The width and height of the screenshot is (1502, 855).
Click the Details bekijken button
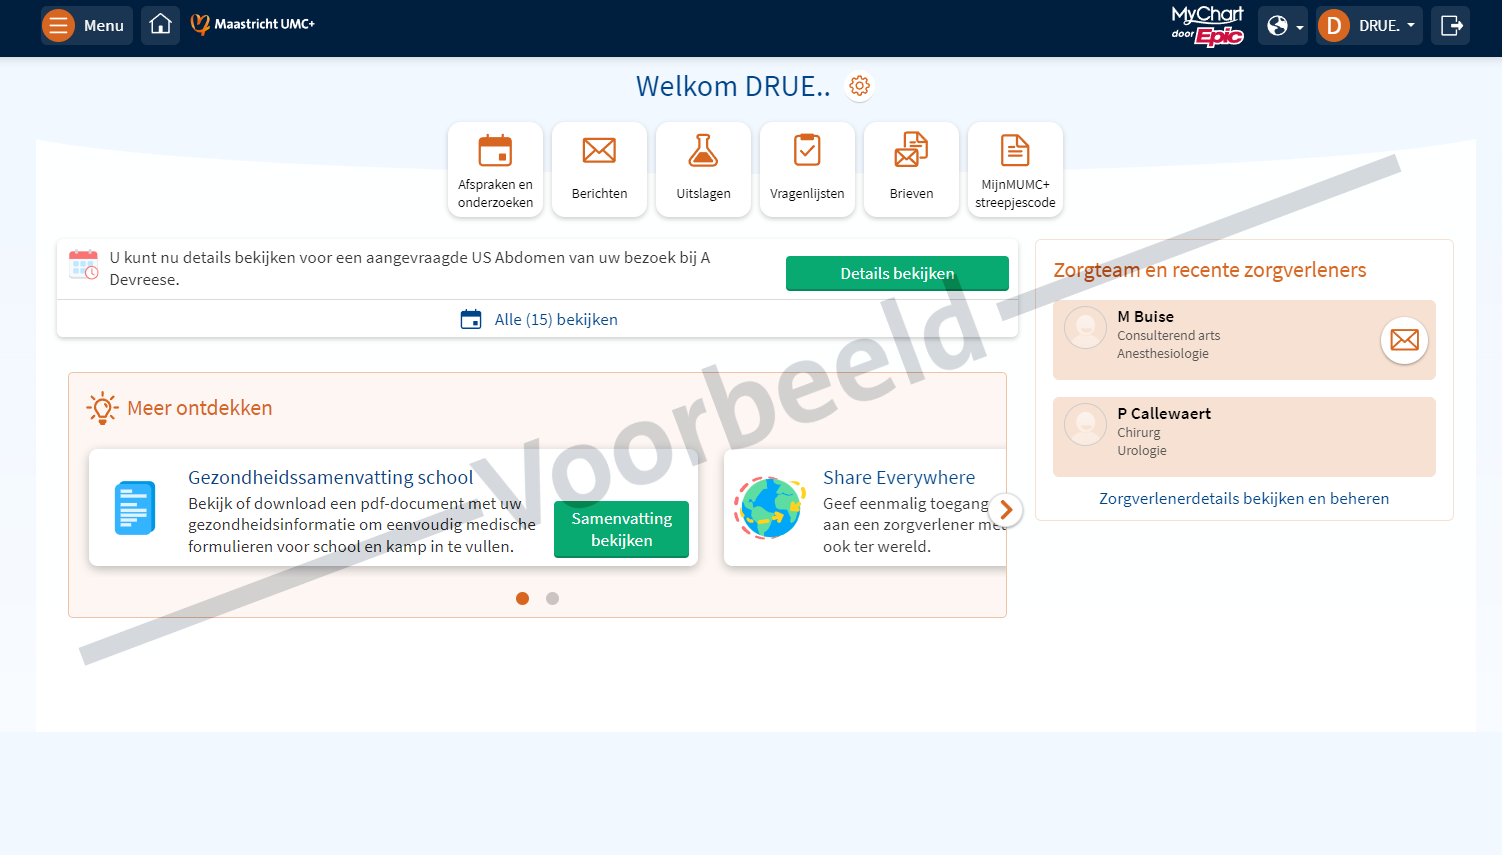[897, 273]
